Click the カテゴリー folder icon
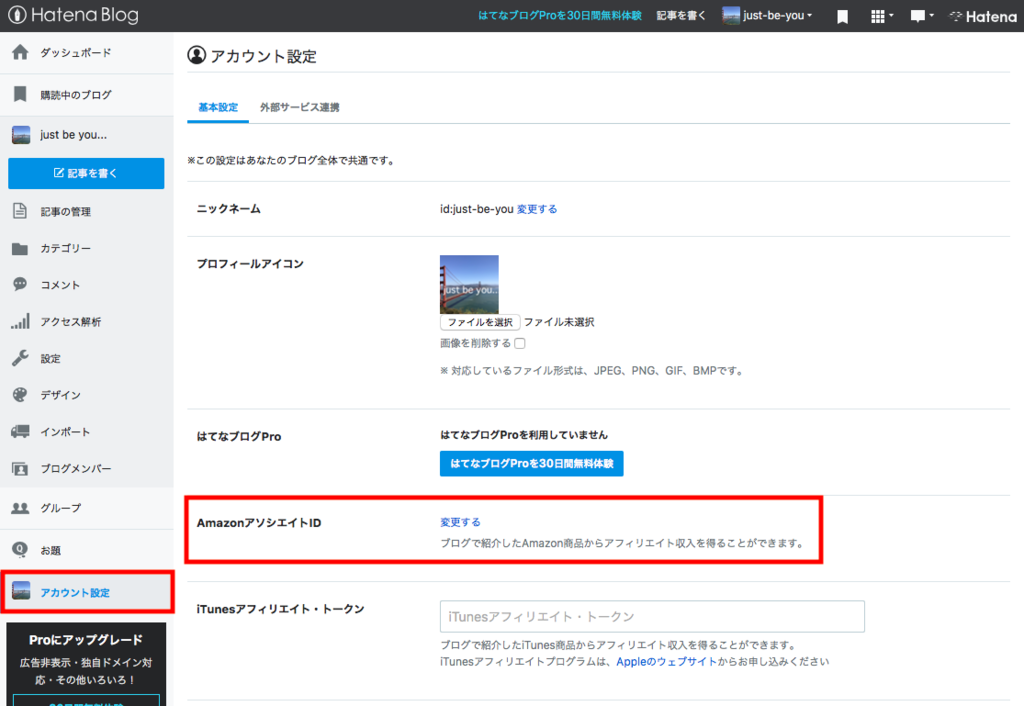The image size is (1024, 706). point(20,248)
